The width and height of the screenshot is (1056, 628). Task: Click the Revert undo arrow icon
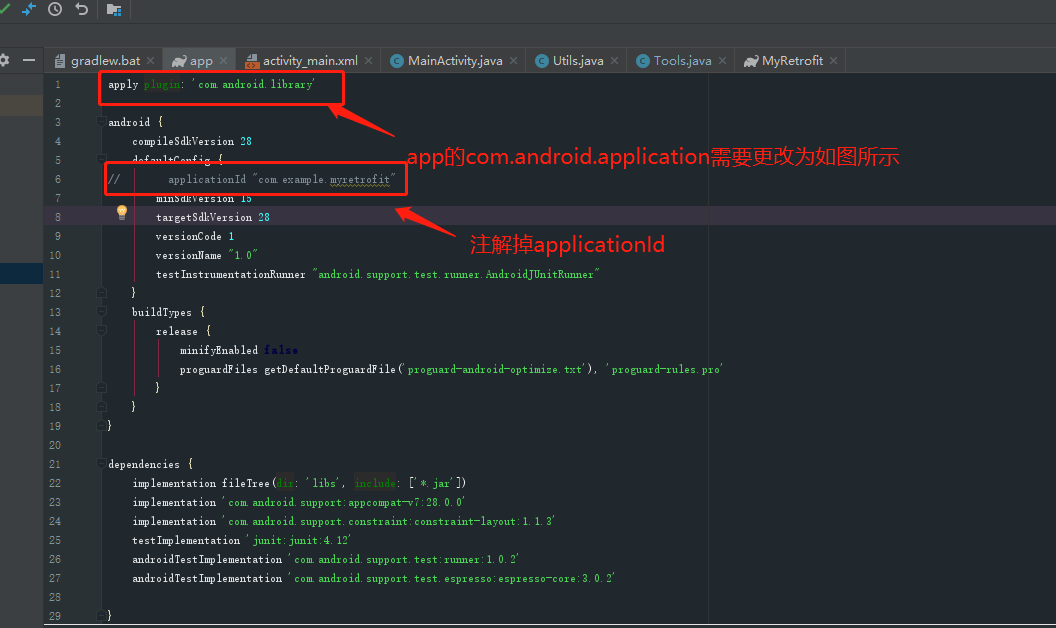click(81, 9)
